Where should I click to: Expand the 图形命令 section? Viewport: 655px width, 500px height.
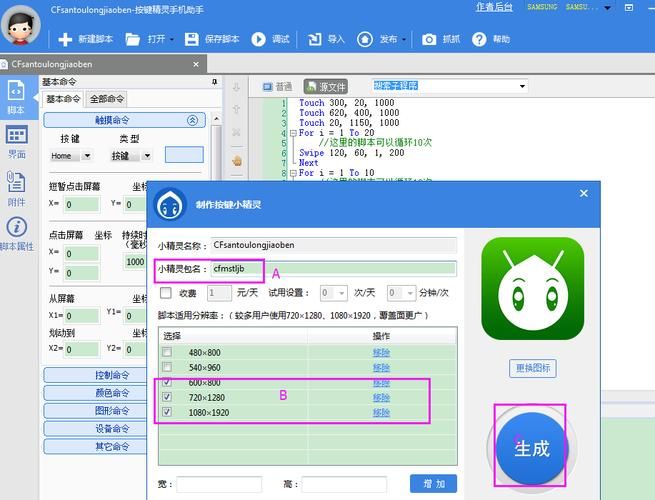point(96,411)
